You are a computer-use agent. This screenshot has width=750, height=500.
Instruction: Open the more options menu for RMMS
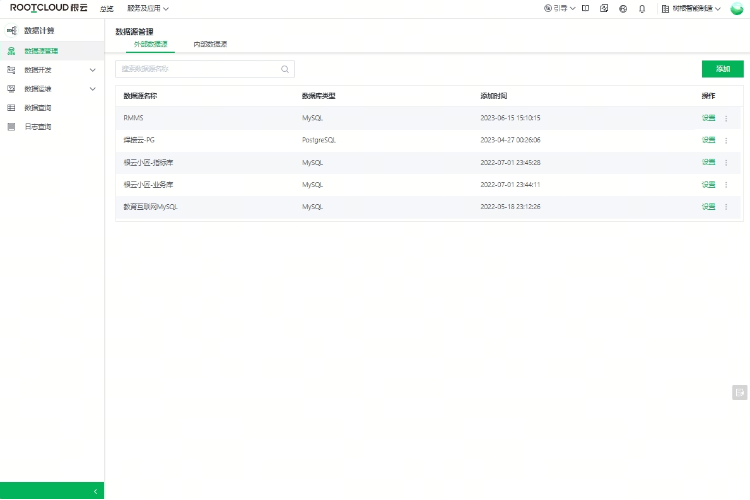pyautogui.click(x=726, y=118)
